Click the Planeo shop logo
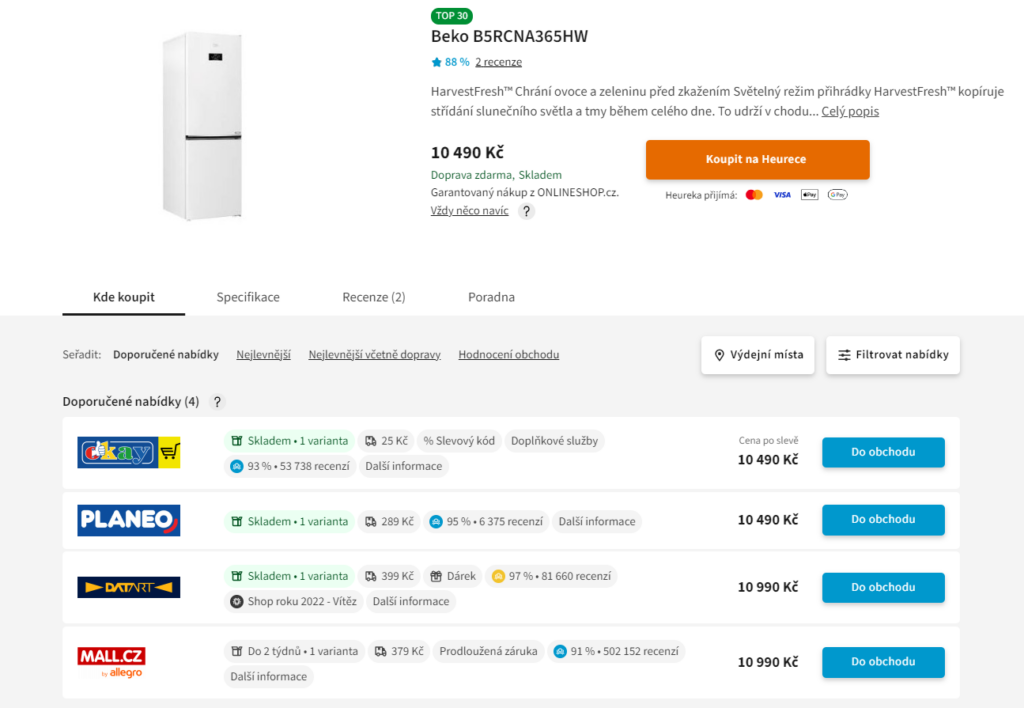 [x=129, y=521]
